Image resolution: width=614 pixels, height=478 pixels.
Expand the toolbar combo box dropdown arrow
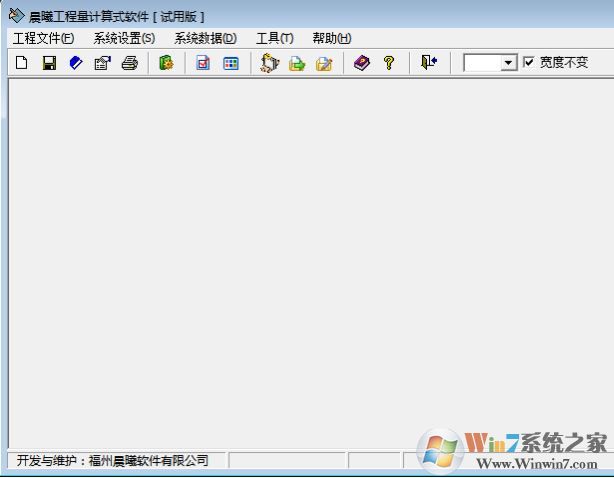pyautogui.click(x=508, y=63)
